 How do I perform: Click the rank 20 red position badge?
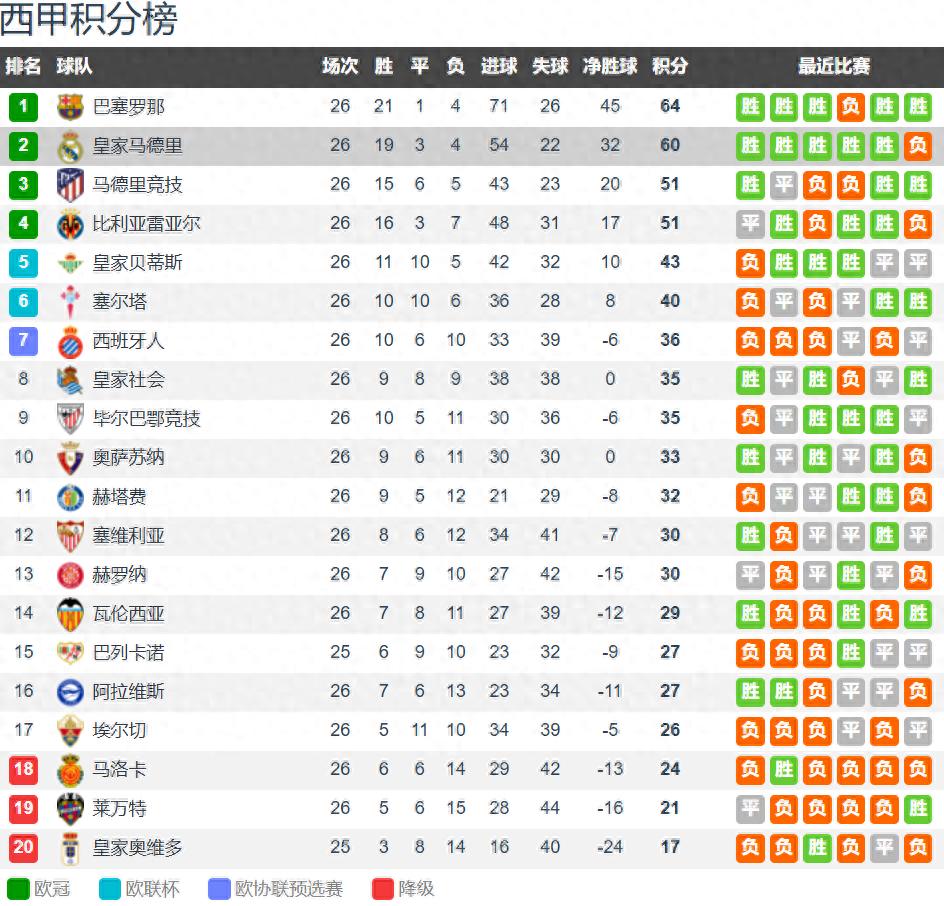click(23, 848)
